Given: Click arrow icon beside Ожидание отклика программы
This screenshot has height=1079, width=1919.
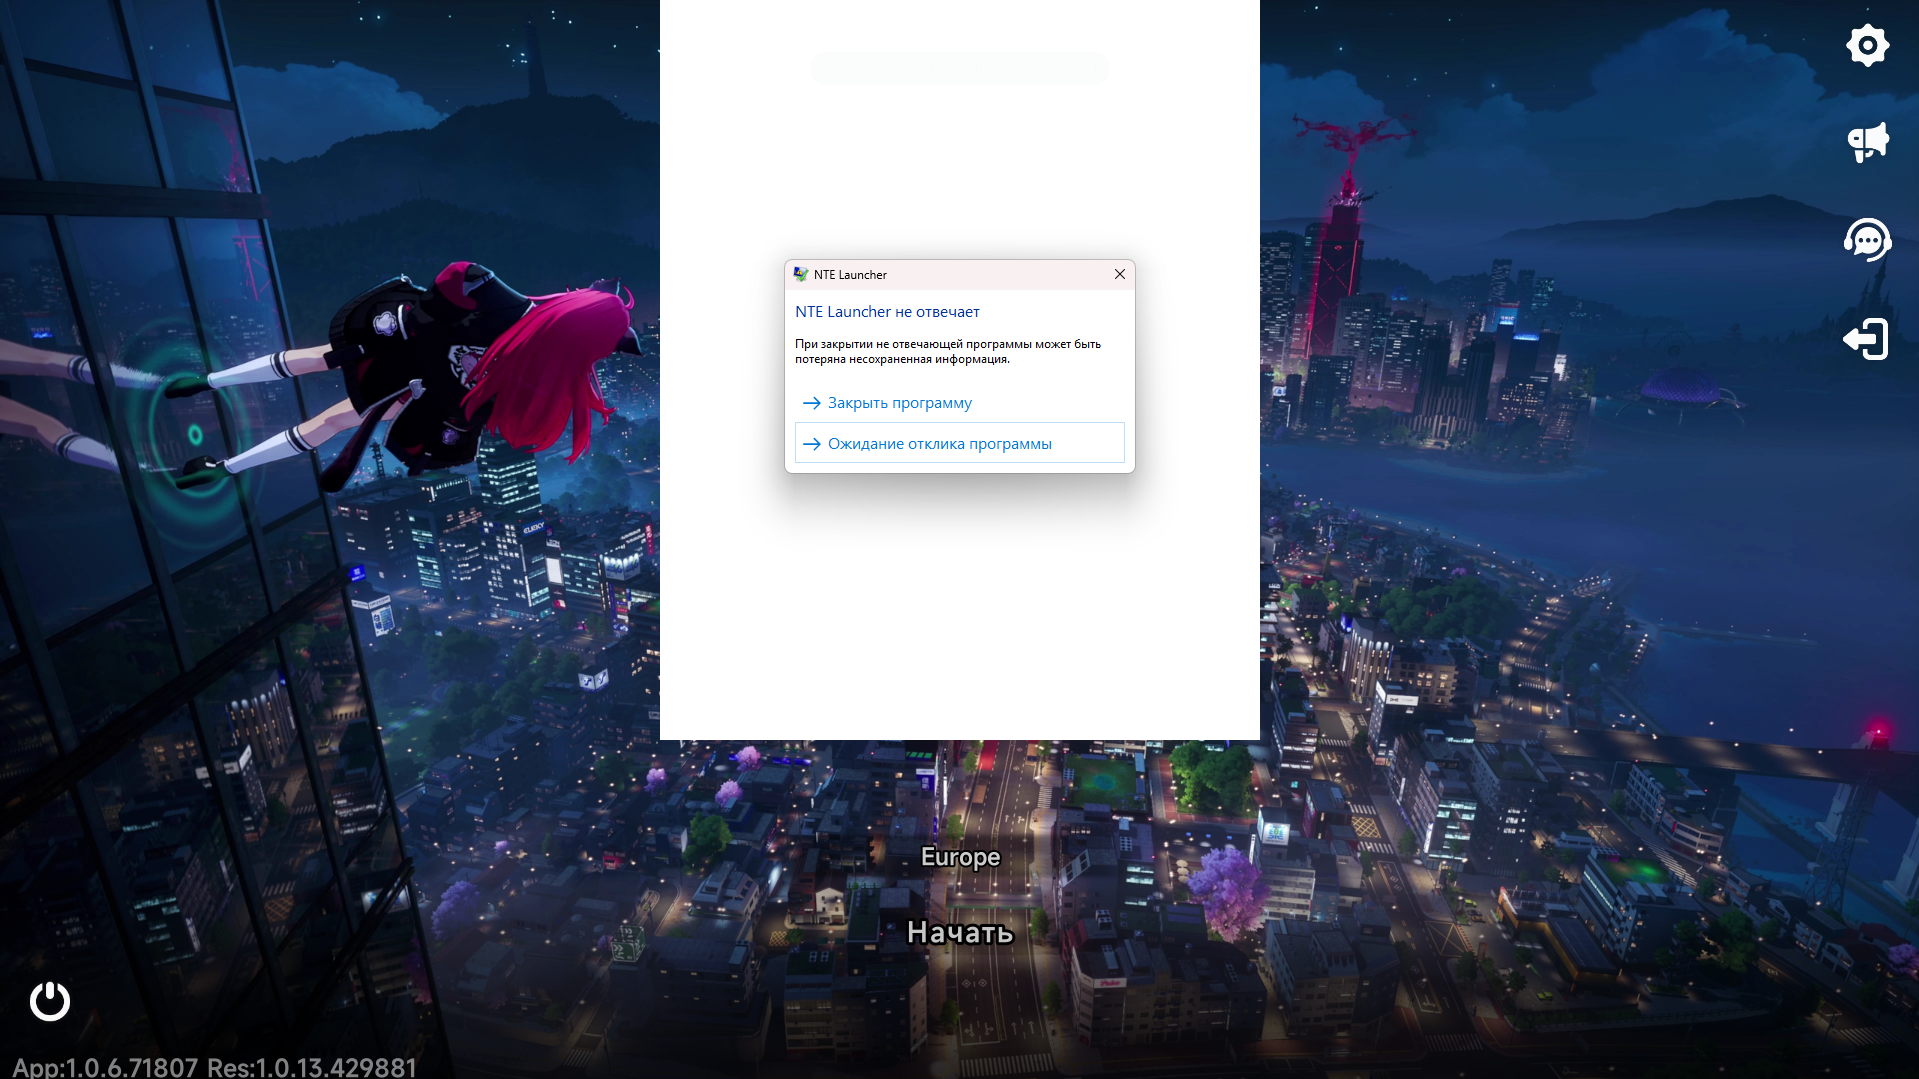Looking at the screenshot, I should [811, 444].
